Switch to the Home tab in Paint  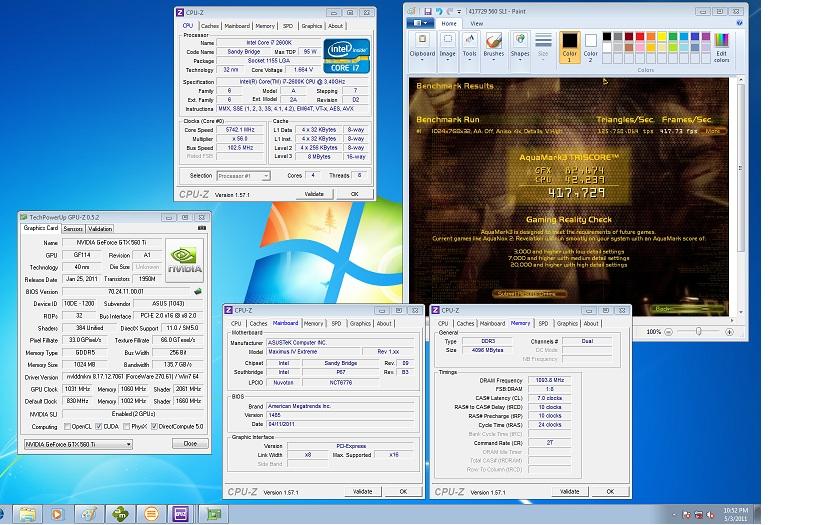click(449, 23)
